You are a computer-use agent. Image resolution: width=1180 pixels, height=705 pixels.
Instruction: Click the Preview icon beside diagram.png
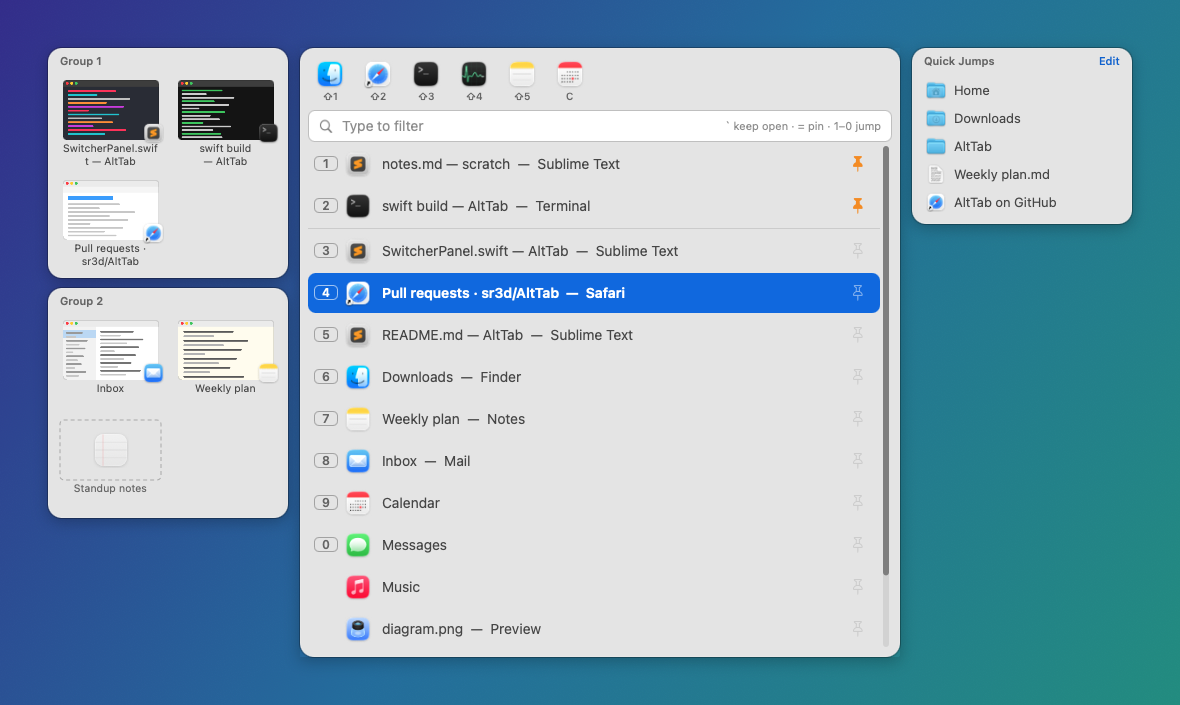click(x=358, y=629)
